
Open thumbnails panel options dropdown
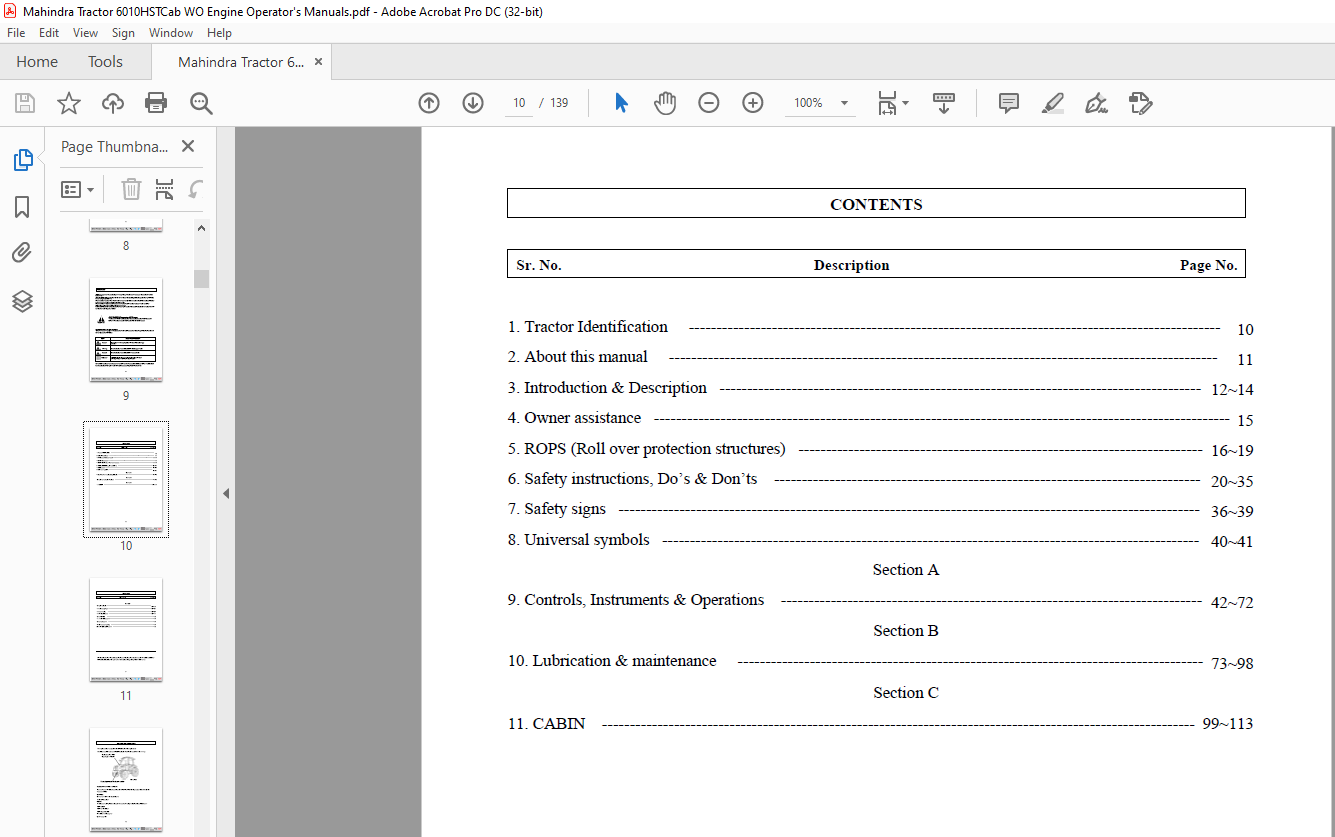click(78, 189)
